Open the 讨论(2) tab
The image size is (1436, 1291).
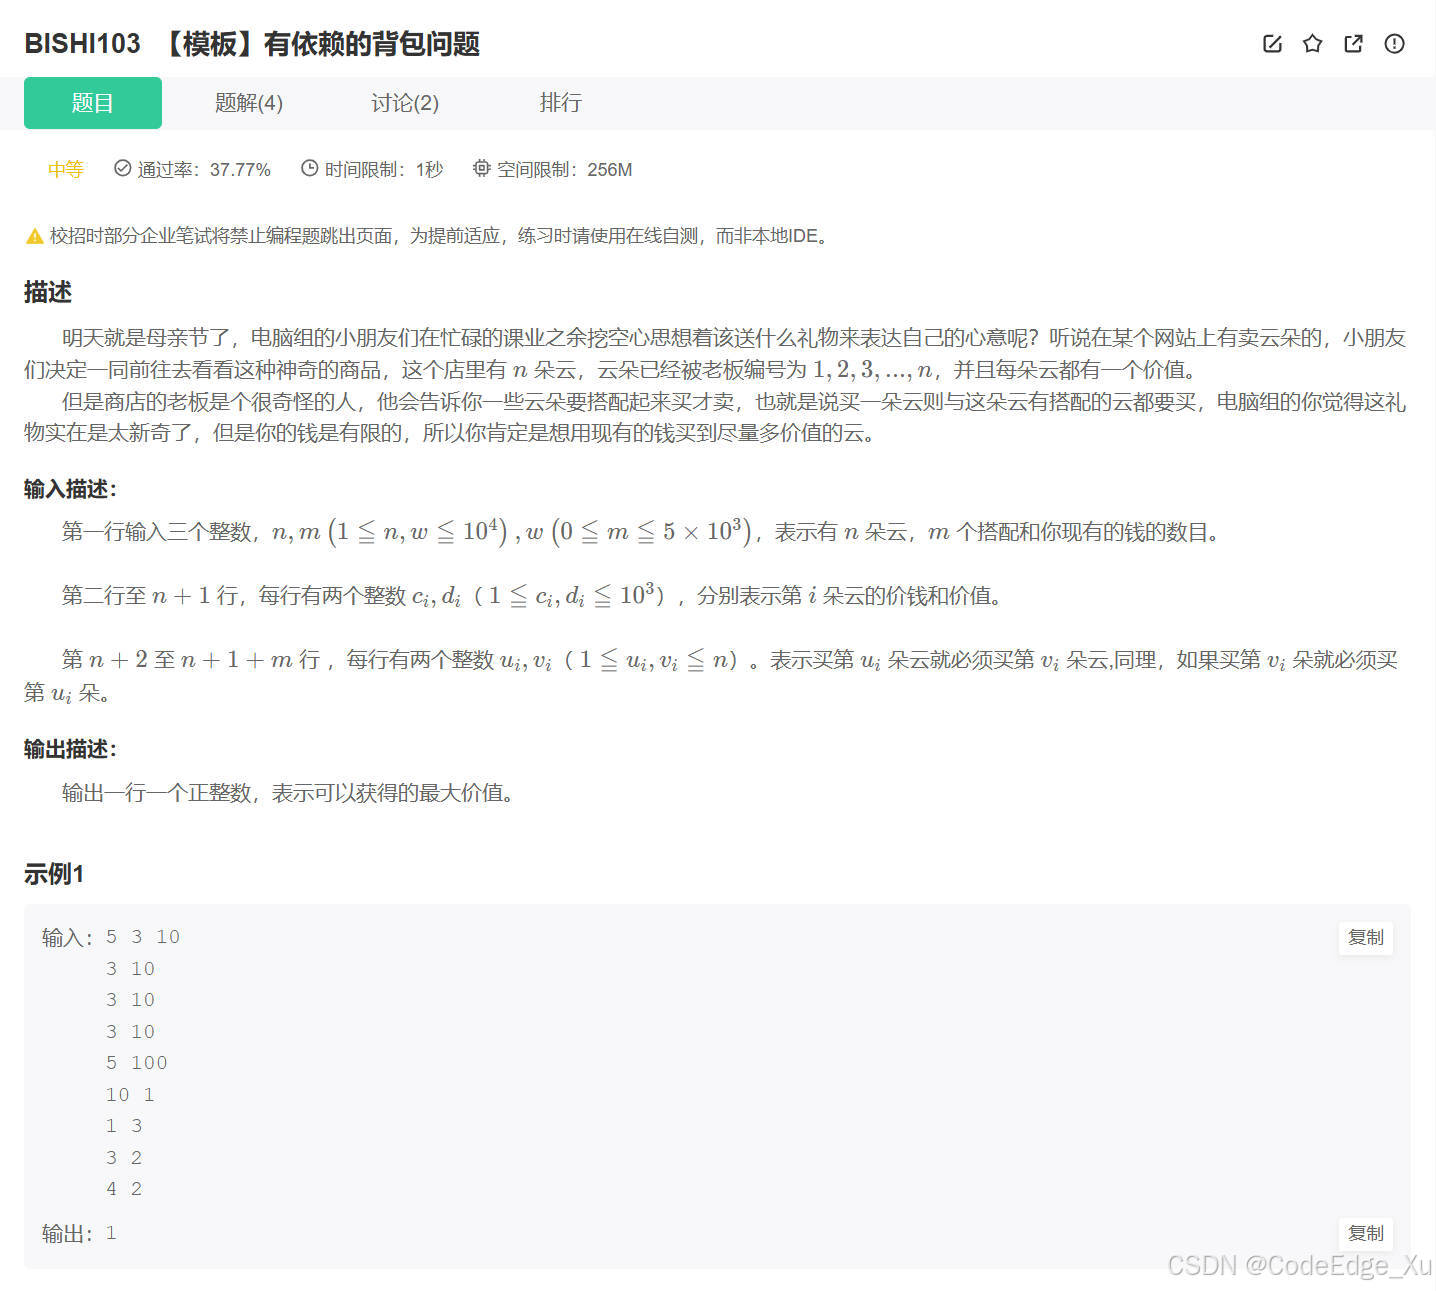404,103
